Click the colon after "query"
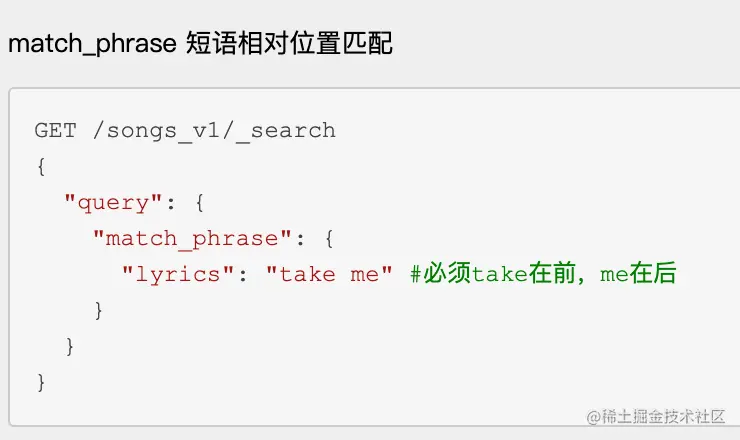This screenshot has width=740, height=440. point(171,202)
